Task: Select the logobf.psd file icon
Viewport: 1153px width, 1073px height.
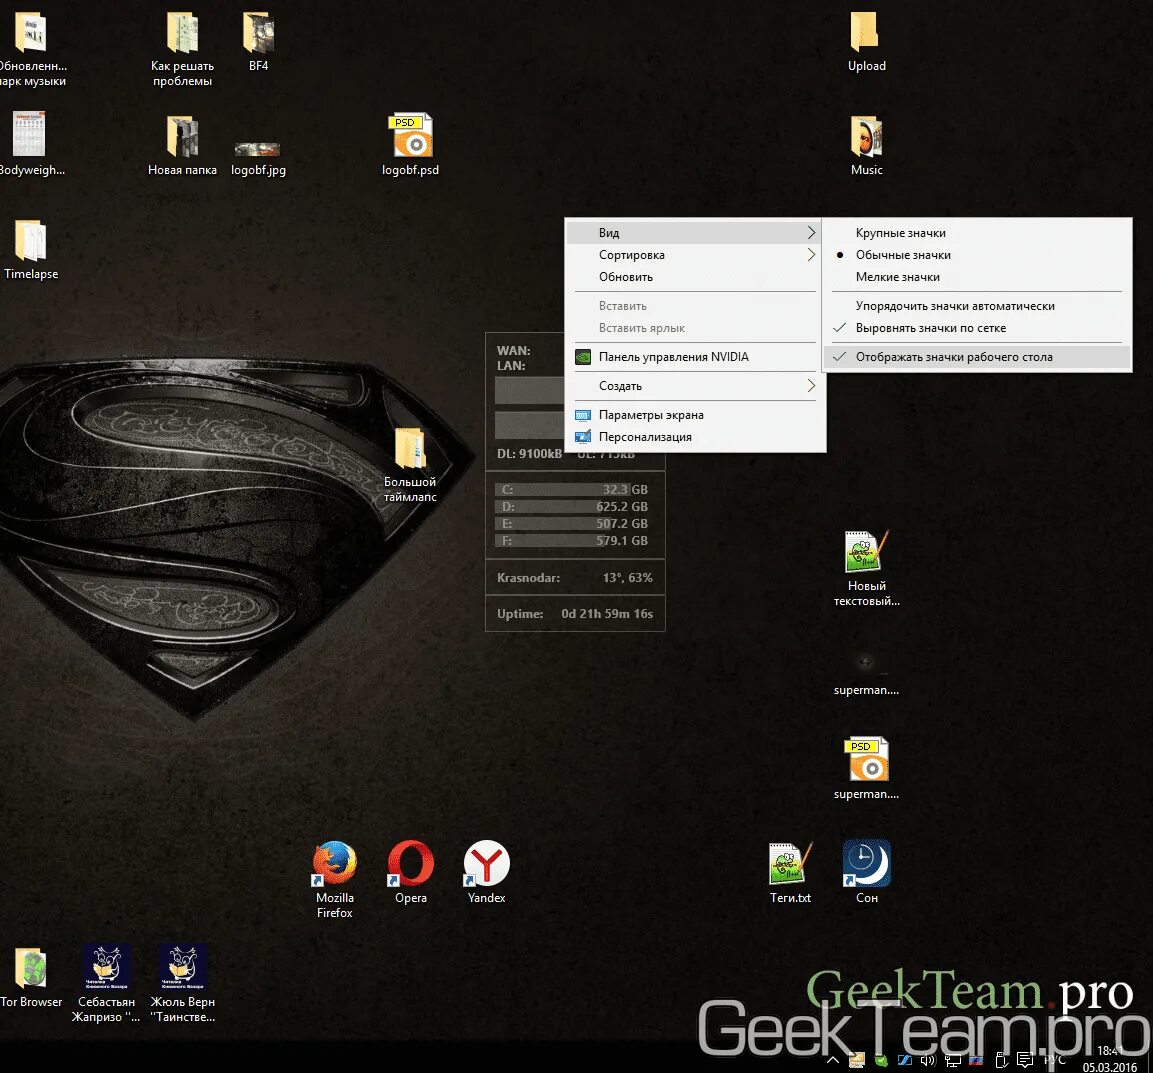Action: tap(410, 146)
